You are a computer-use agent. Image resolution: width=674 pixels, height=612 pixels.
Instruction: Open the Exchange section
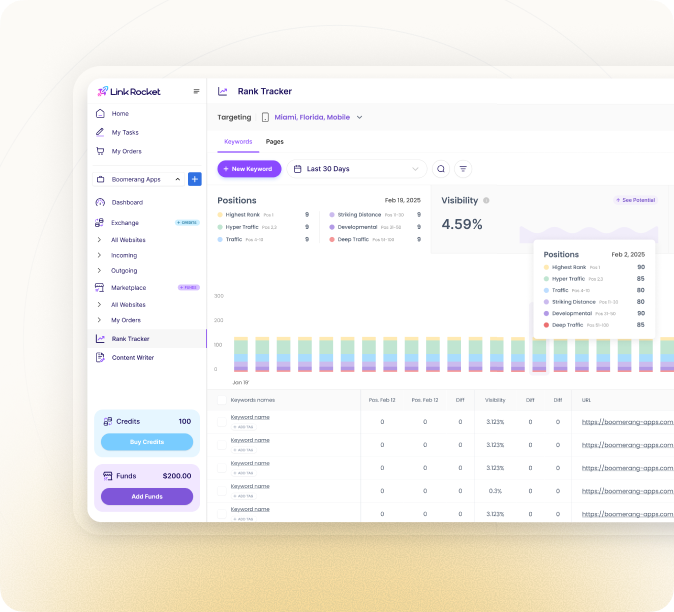point(125,223)
